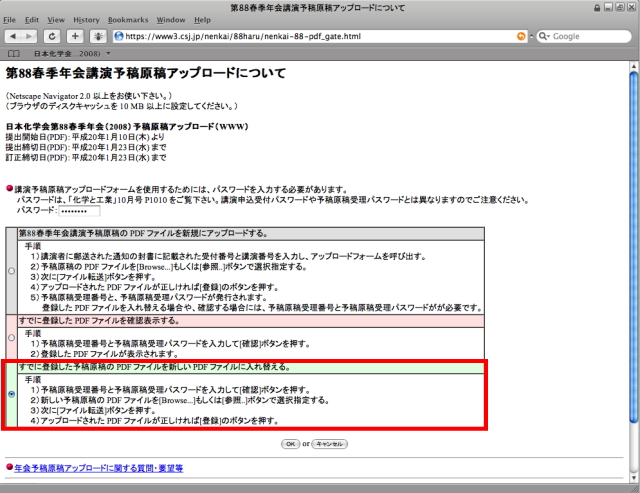Image resolution: width=640 pixels, height=493 pixels.
Task: Click the orange RSS icon in address bar
Action: pos(521,36)
